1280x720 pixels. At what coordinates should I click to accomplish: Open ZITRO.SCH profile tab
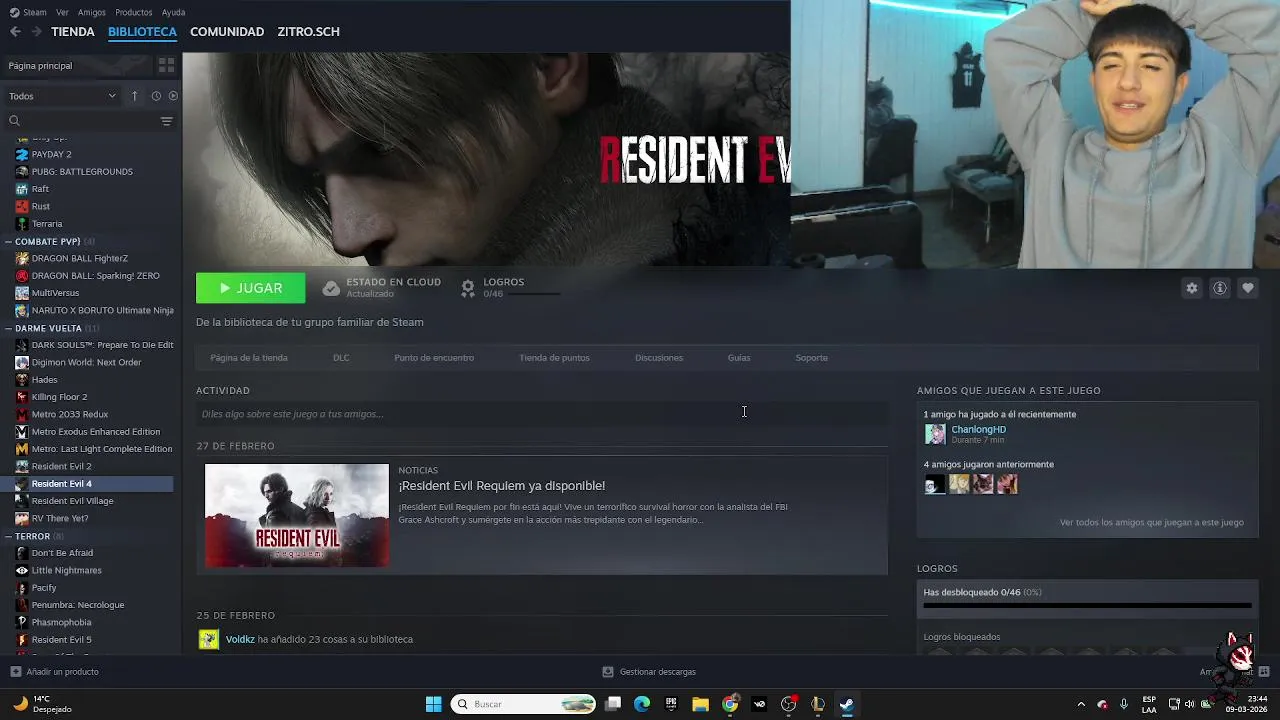coord(308,32)
